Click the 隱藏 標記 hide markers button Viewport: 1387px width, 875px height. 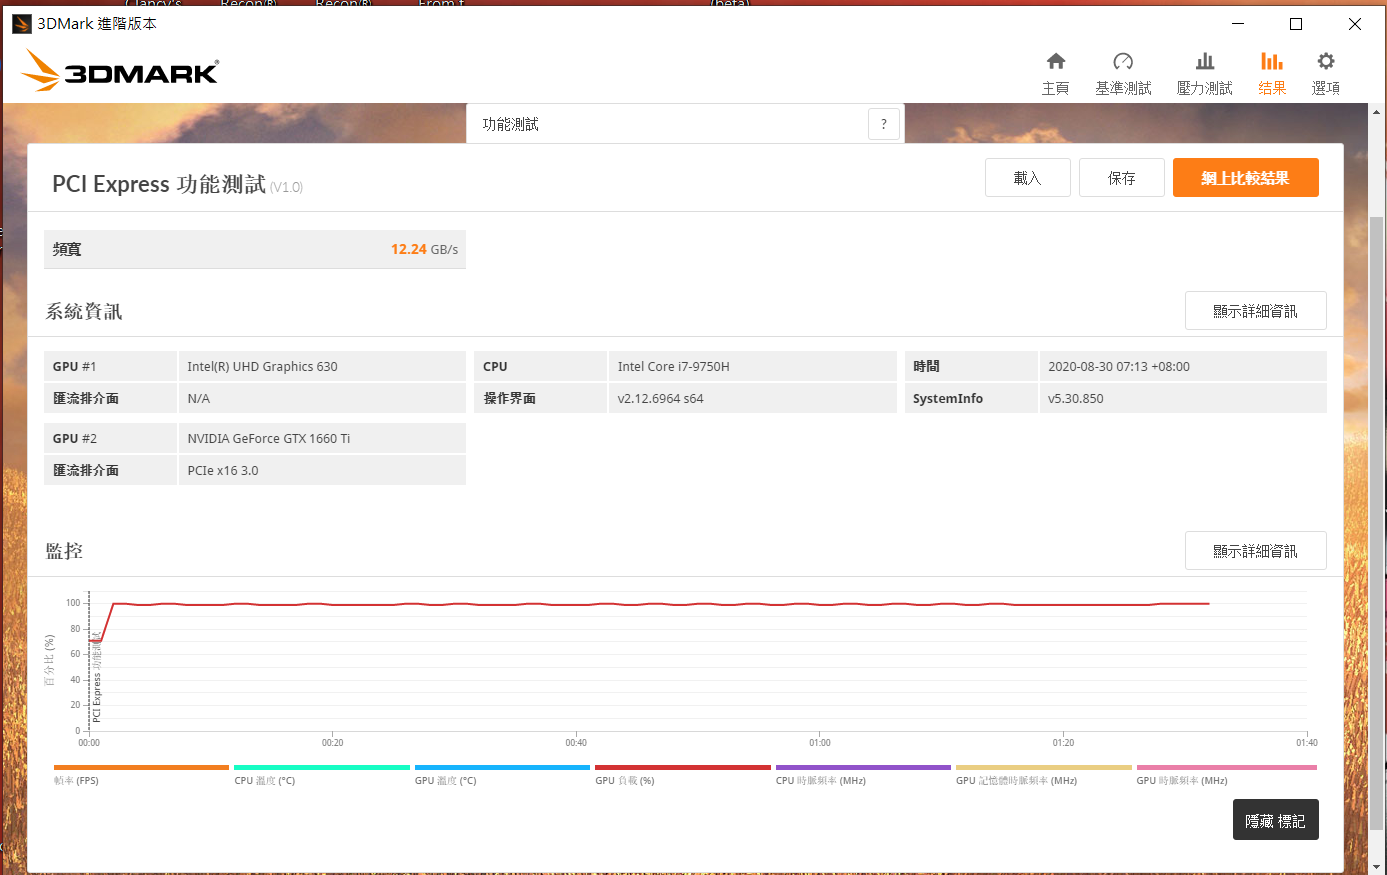pos(1276,820)
